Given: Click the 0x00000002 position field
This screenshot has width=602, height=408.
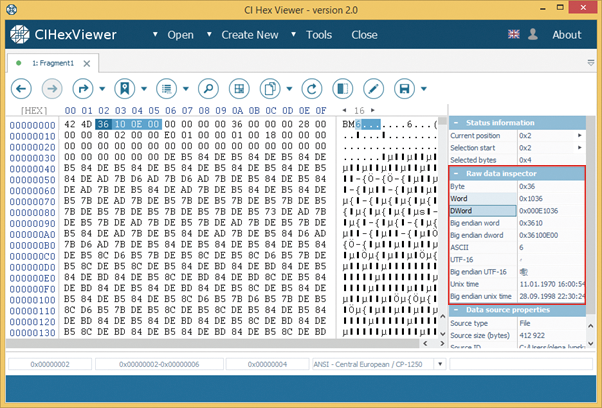Looking at the screenshot, I should pyautogui.click(x=50, y=364).
